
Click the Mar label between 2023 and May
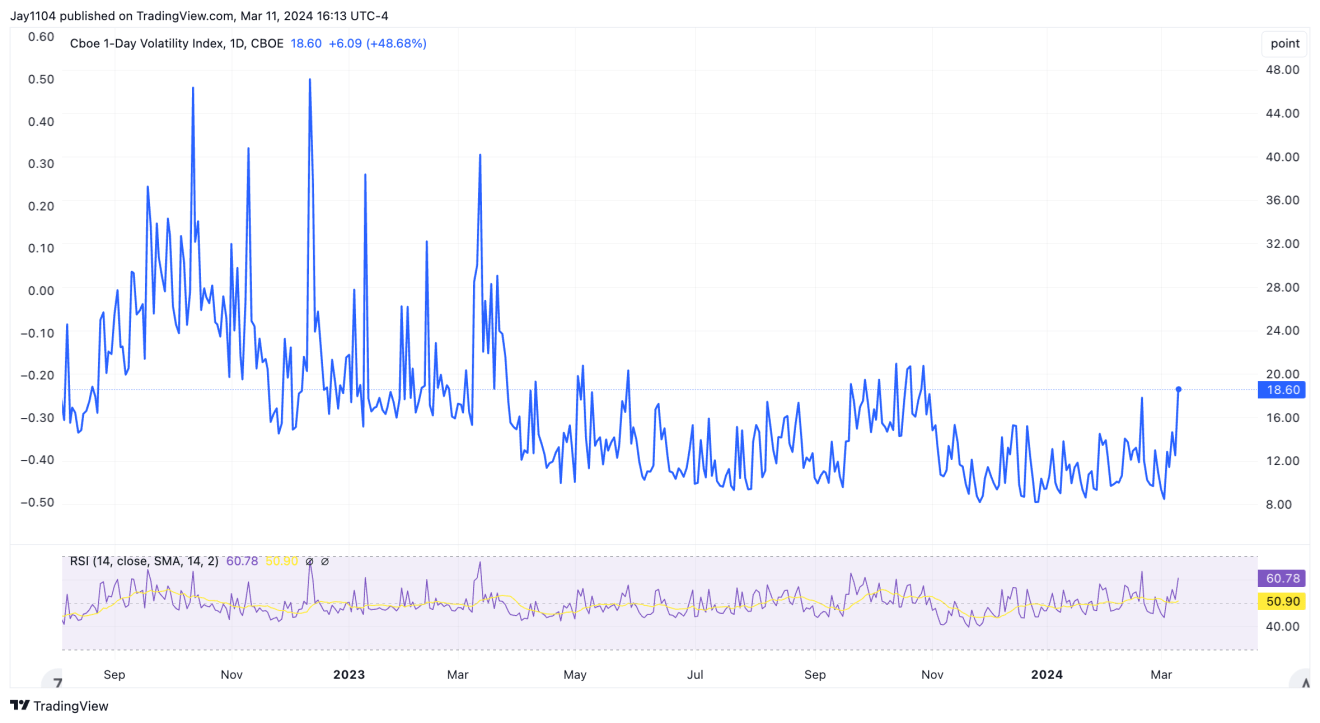tap(458, 674)
